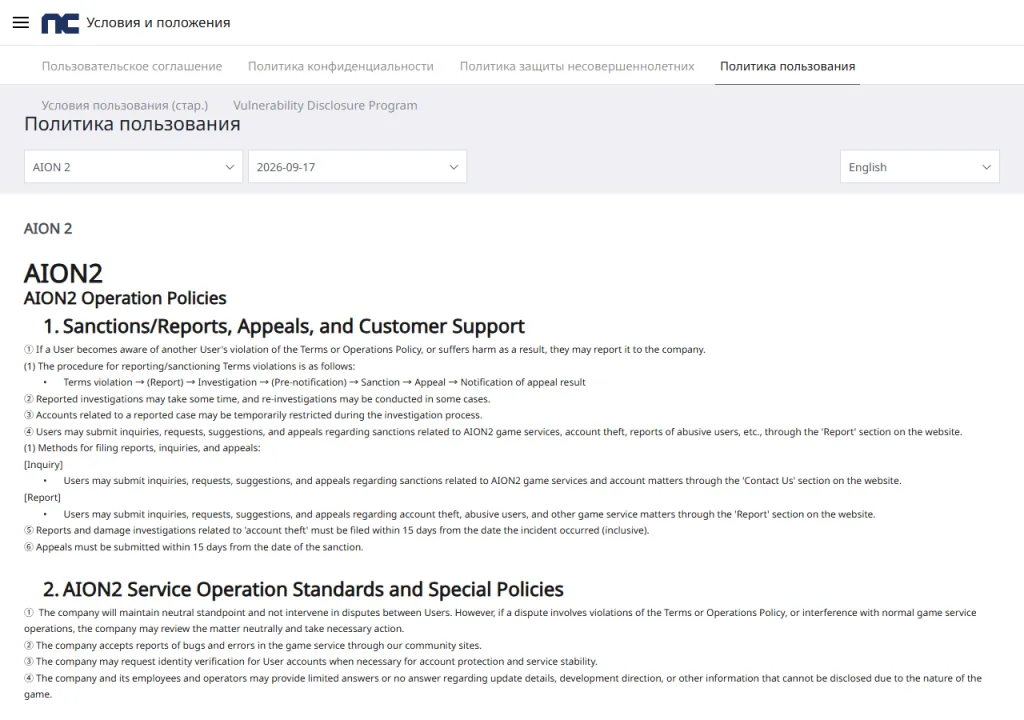The image size is (1024, 720).
Task: Click the line about account theft reports deadline
Action: (x=337, y=531)
